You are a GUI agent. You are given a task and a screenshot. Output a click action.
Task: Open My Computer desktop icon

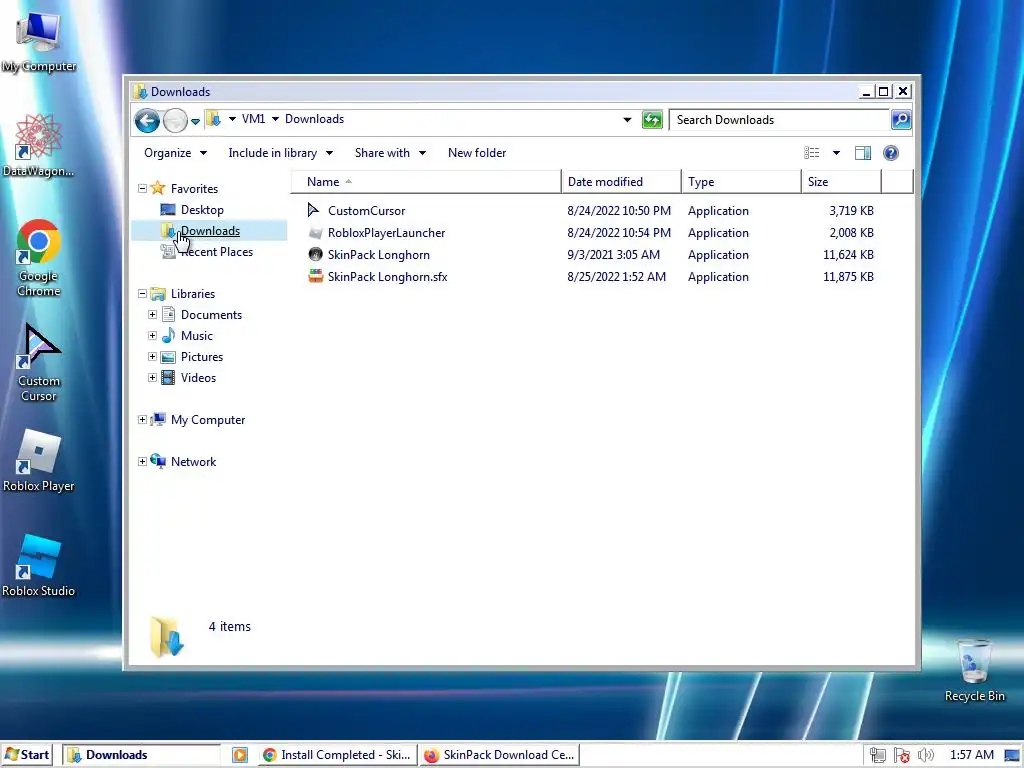[39, 40]
